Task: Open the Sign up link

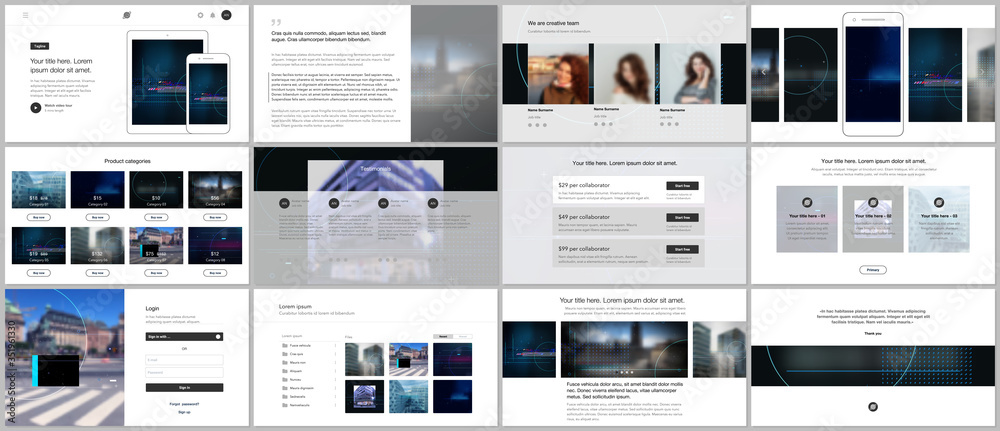Action: (x=184, y=412)
